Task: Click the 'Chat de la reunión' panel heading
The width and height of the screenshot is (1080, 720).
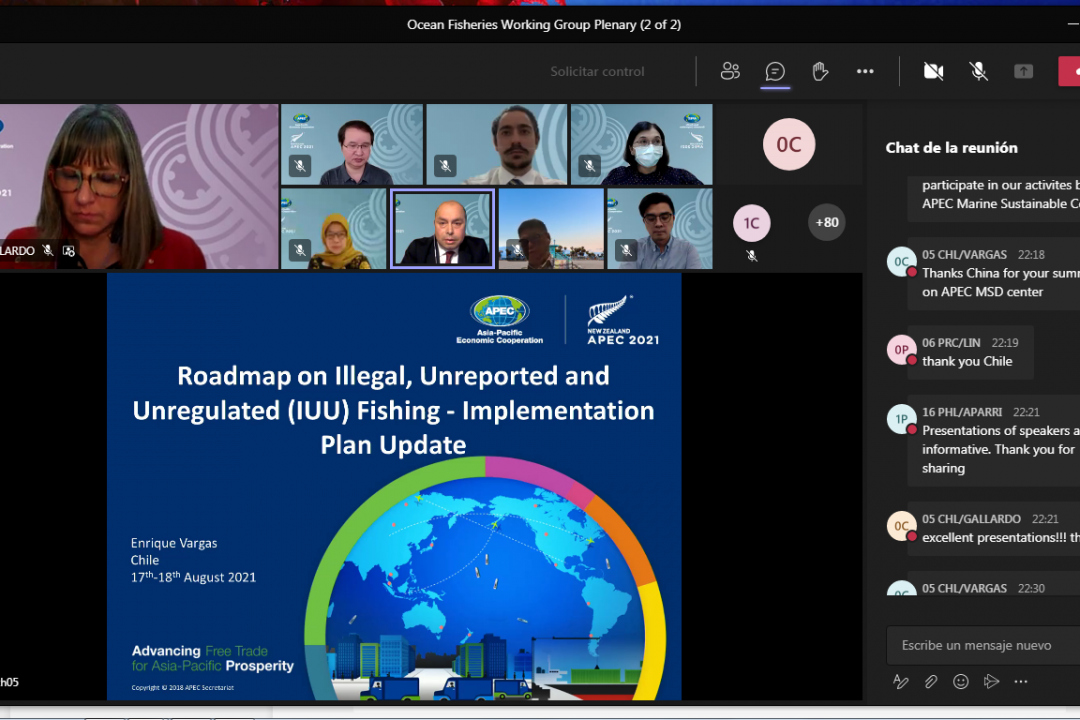Action: 951,147
